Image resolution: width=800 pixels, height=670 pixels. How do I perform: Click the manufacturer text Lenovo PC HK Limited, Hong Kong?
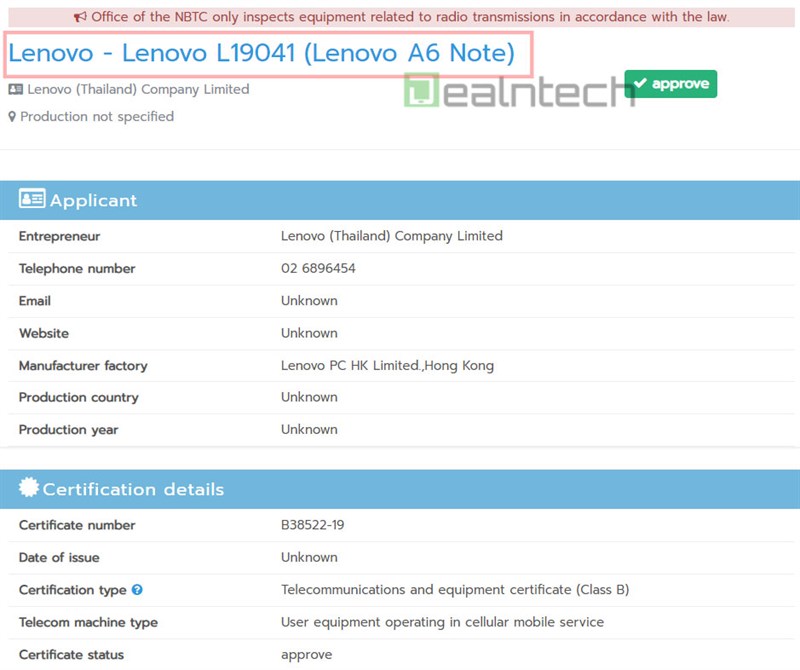click(390, 365)
